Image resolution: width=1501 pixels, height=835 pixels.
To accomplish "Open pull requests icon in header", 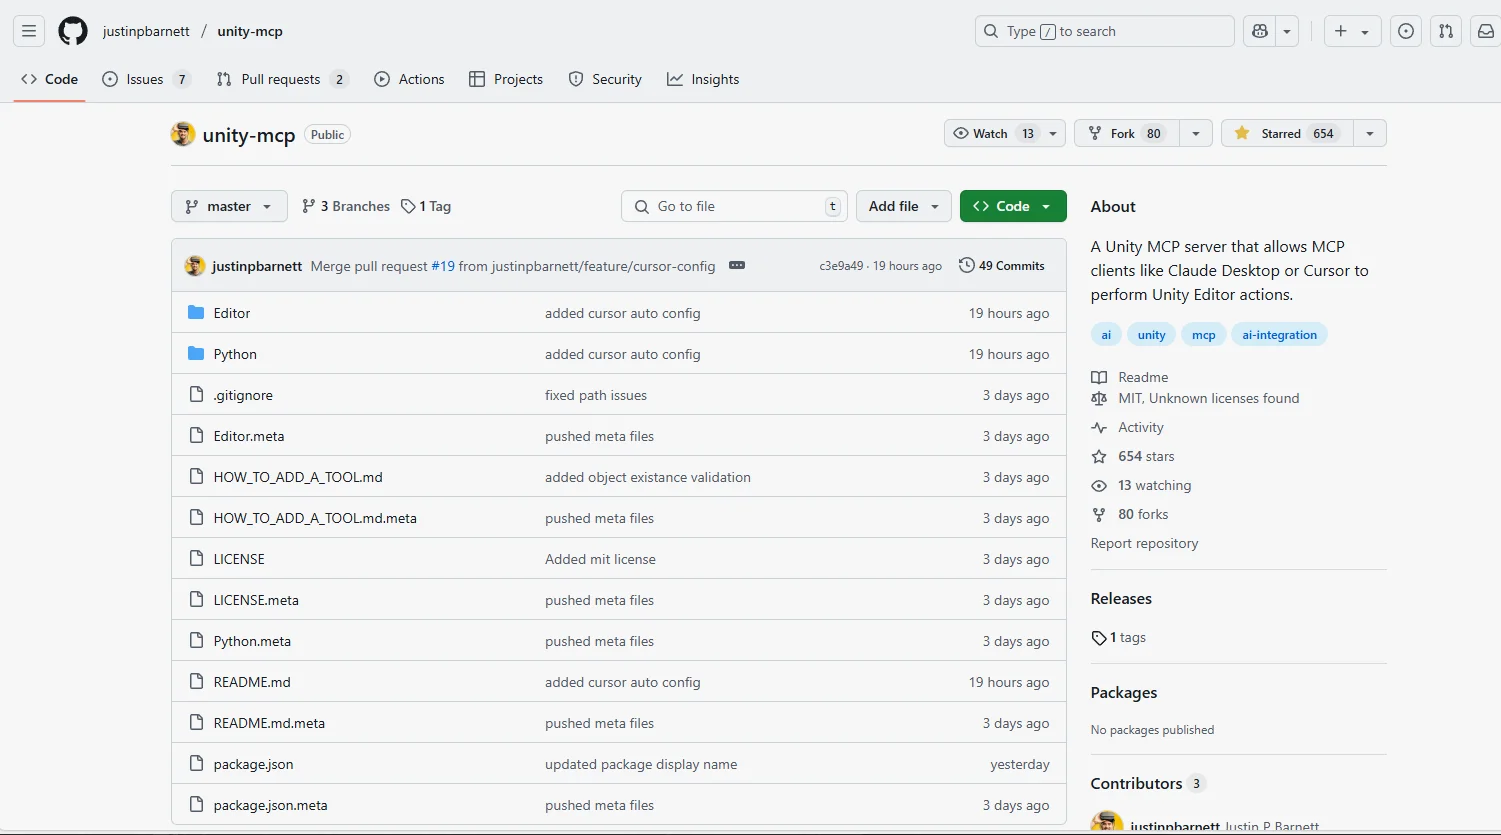I will click(1446, 31).
